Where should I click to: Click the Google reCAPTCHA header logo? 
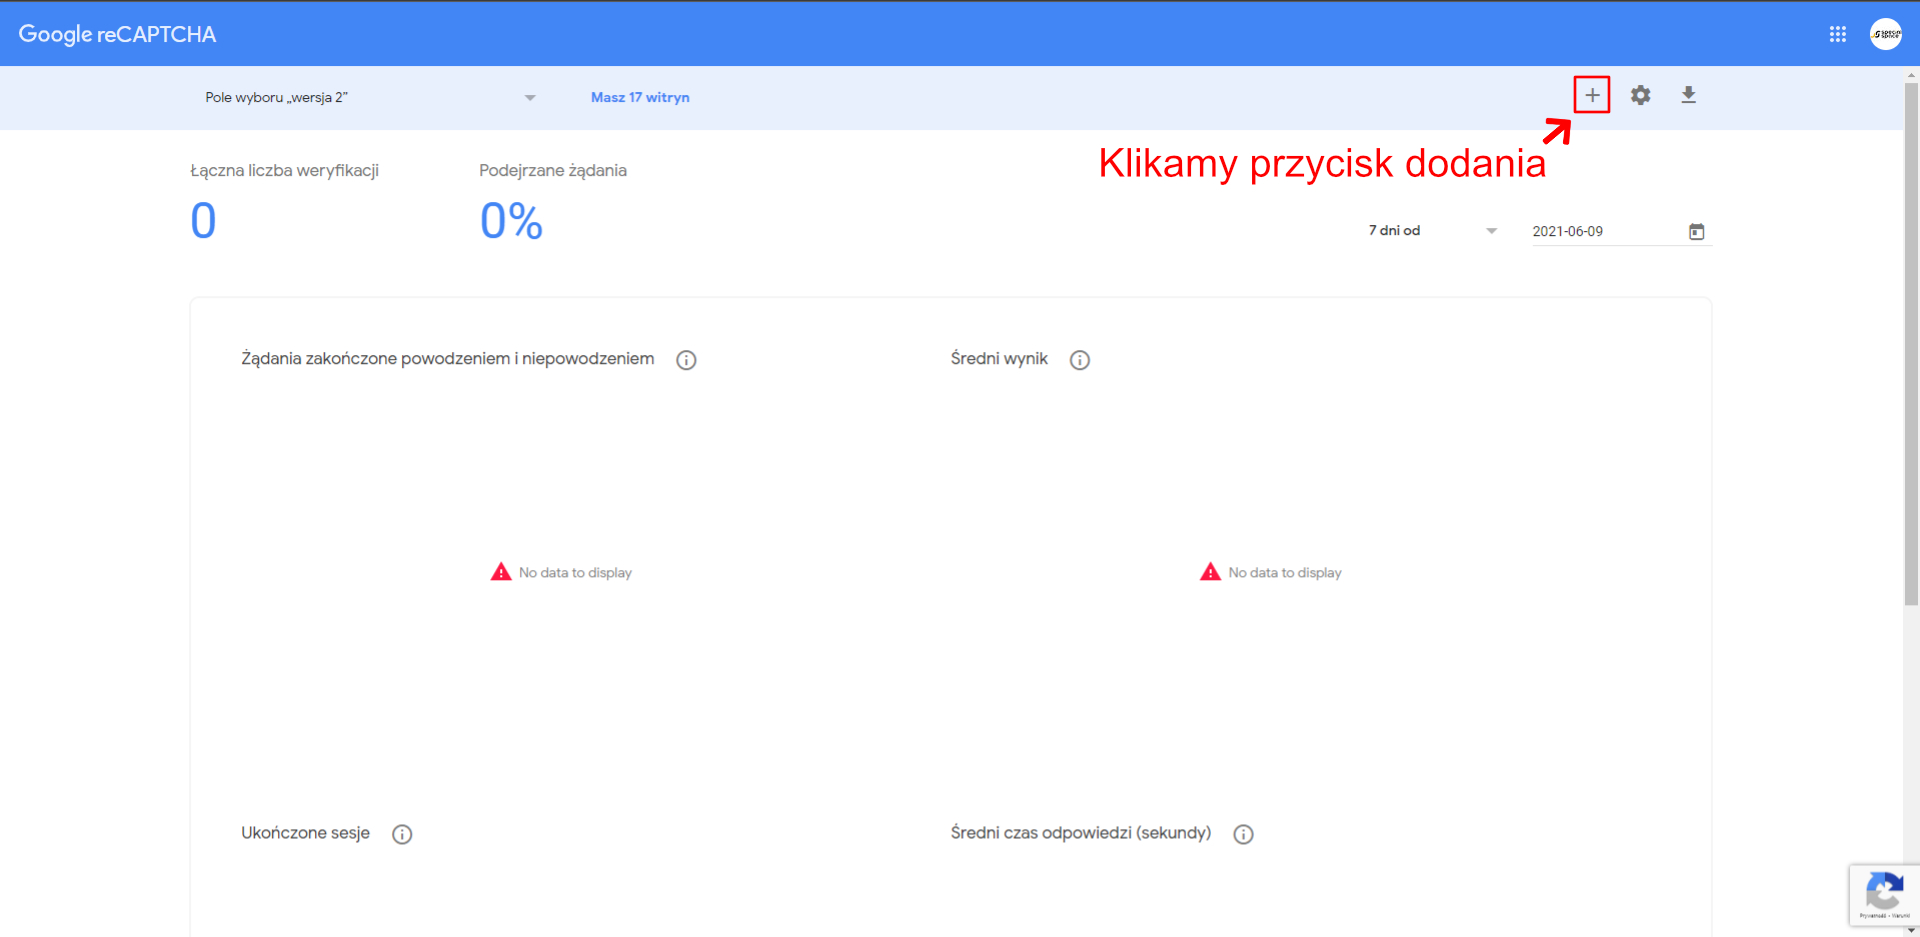[x=117, y=34]
